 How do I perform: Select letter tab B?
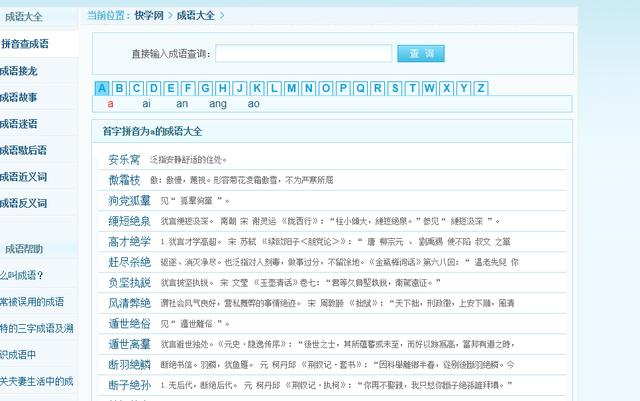coord(119,88)
